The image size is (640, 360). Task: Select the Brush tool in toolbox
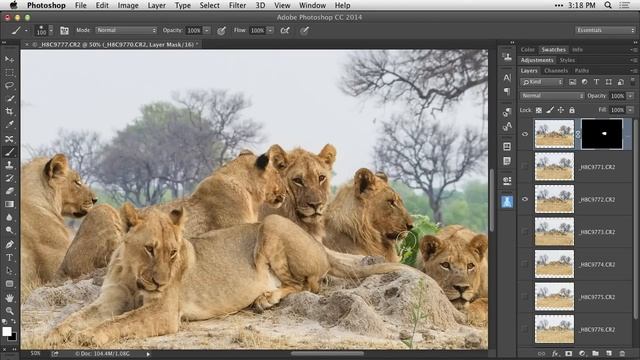9,152
